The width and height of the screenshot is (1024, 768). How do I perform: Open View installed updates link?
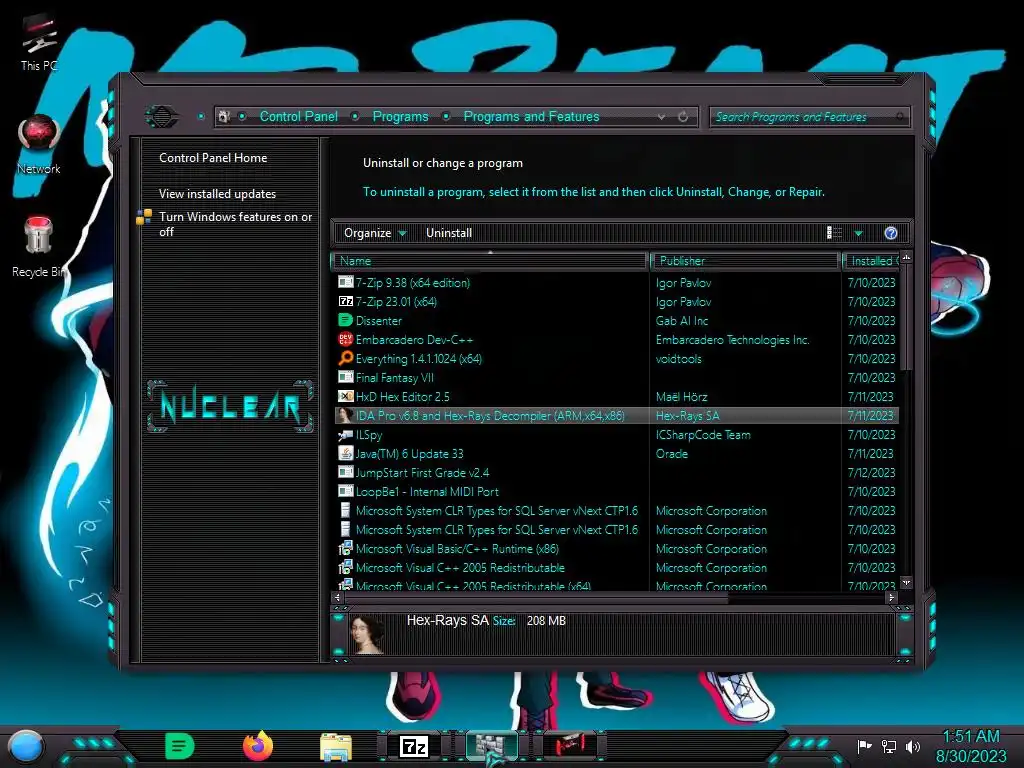click(217, 194)
